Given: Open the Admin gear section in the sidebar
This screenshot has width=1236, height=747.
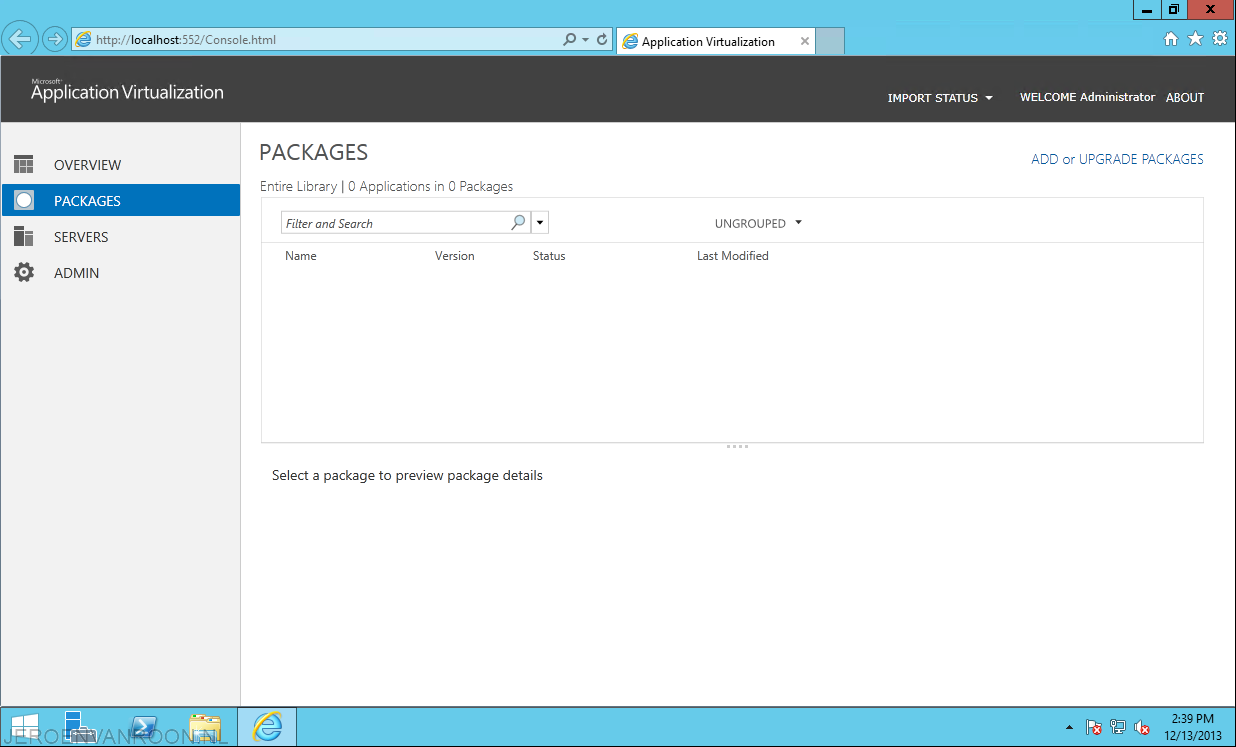Looking at the screenshot, I should [x=121, y=273].
